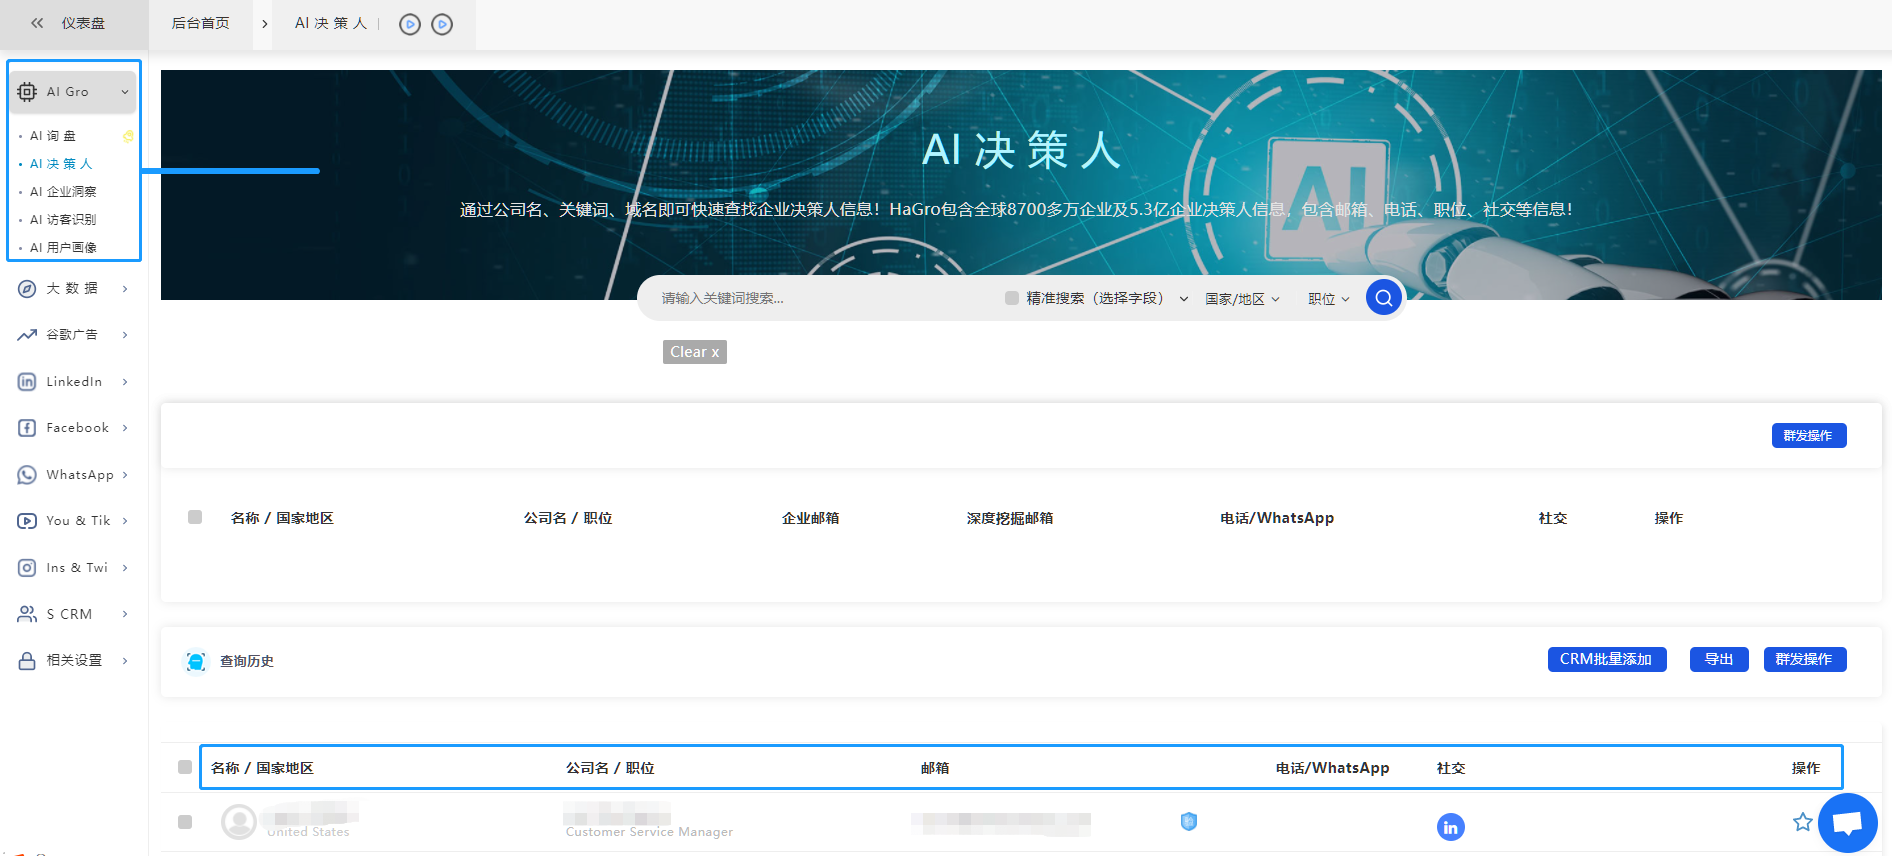Click the query history icon
Screen dimensions: 1892x856
click(x=196, y=661)
